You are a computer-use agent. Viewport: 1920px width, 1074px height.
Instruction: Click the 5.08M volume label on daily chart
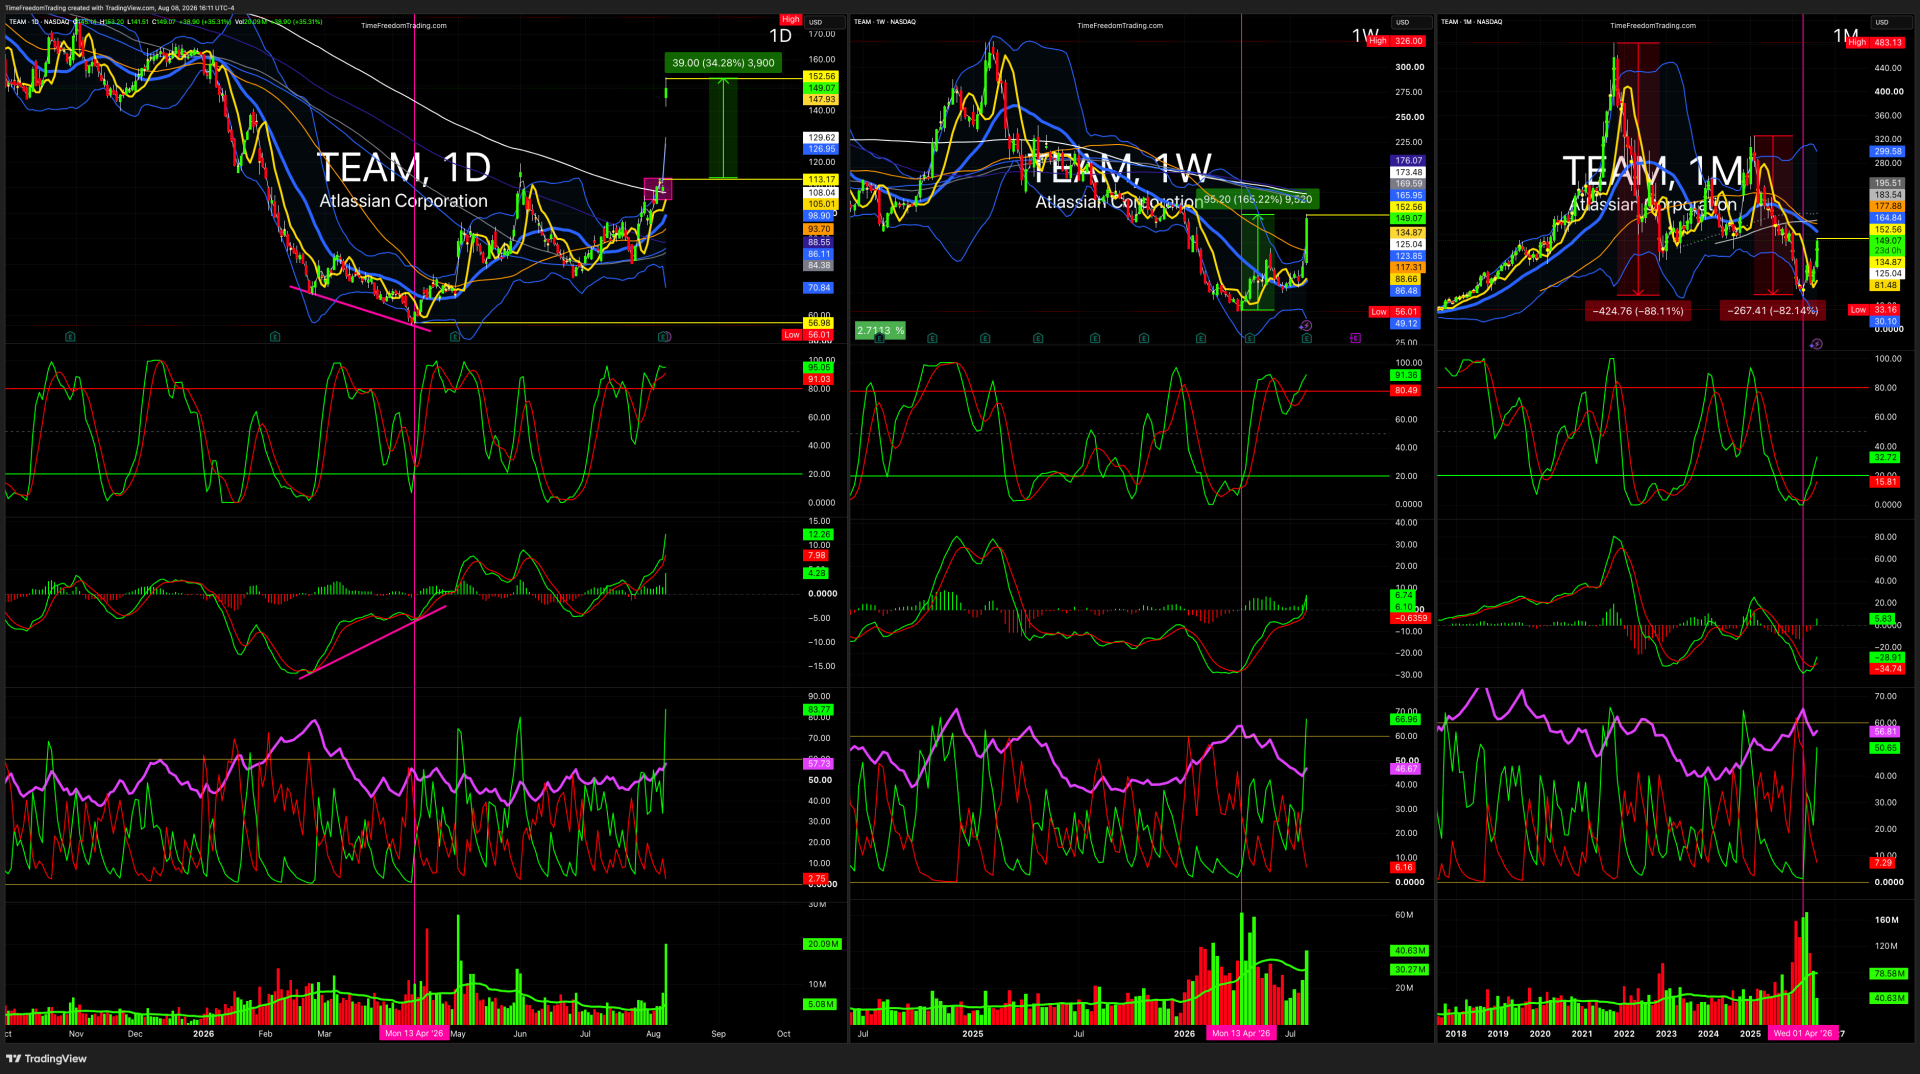pos(821,1004)
